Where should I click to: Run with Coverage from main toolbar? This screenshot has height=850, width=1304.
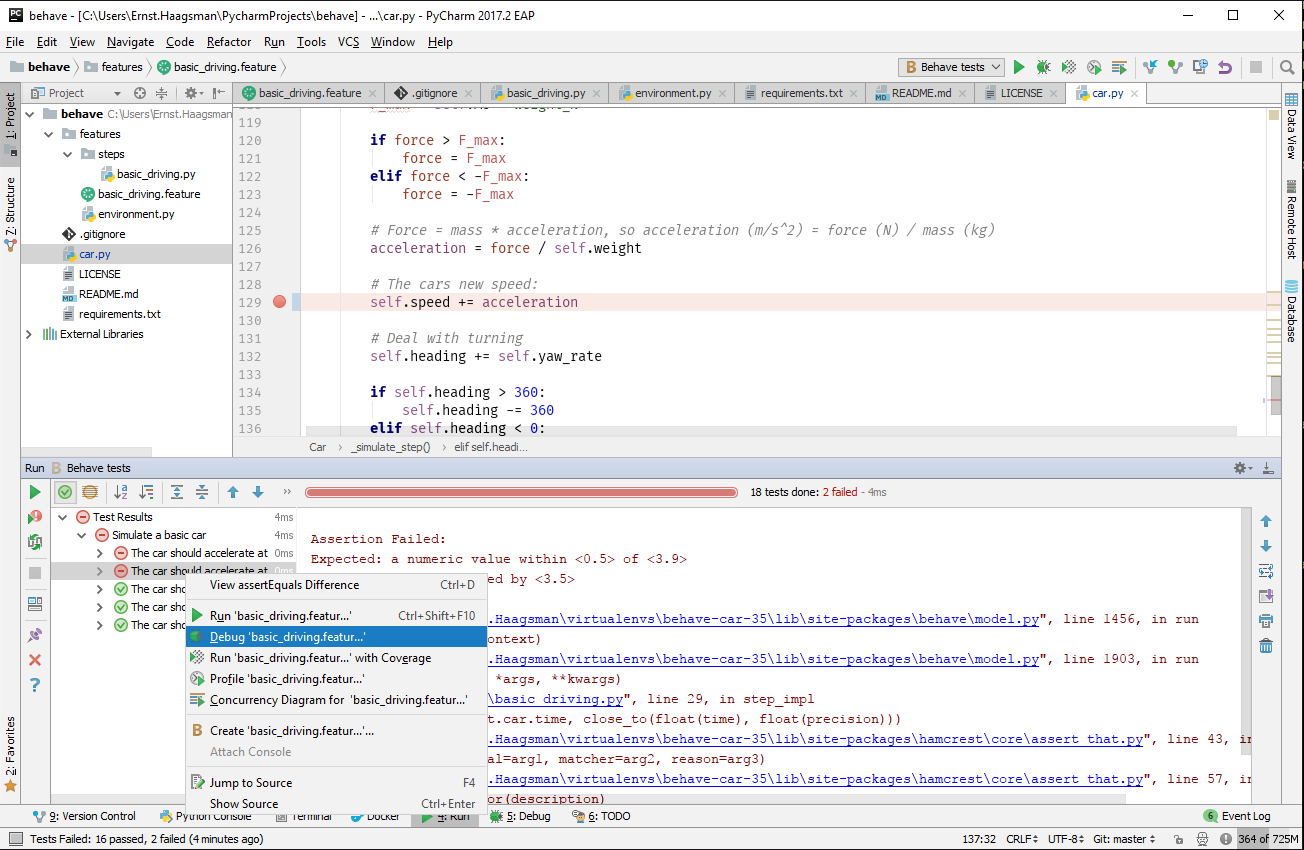(x=1069, y=67)
